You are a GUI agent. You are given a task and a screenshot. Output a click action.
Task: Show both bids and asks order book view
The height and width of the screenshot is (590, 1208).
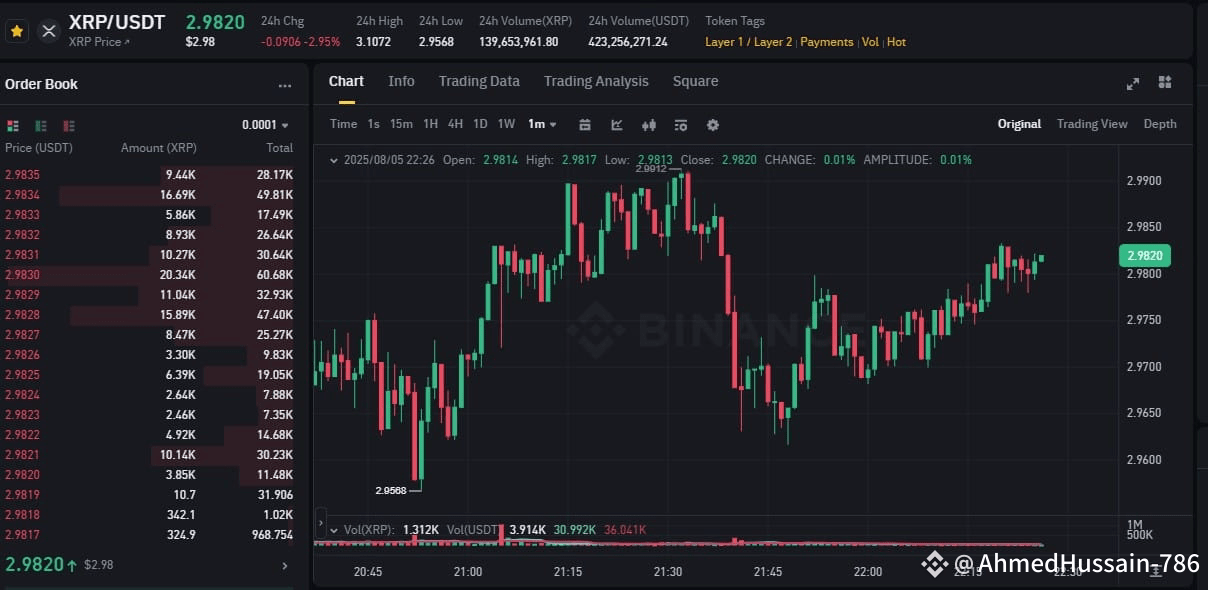click(x=13, y=125)
